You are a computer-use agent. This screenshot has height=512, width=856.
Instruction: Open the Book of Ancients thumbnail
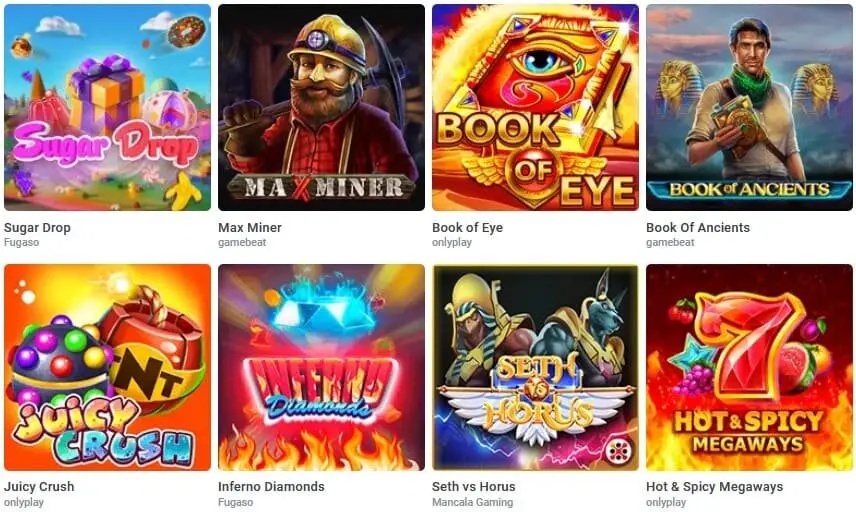coord(750,108)
